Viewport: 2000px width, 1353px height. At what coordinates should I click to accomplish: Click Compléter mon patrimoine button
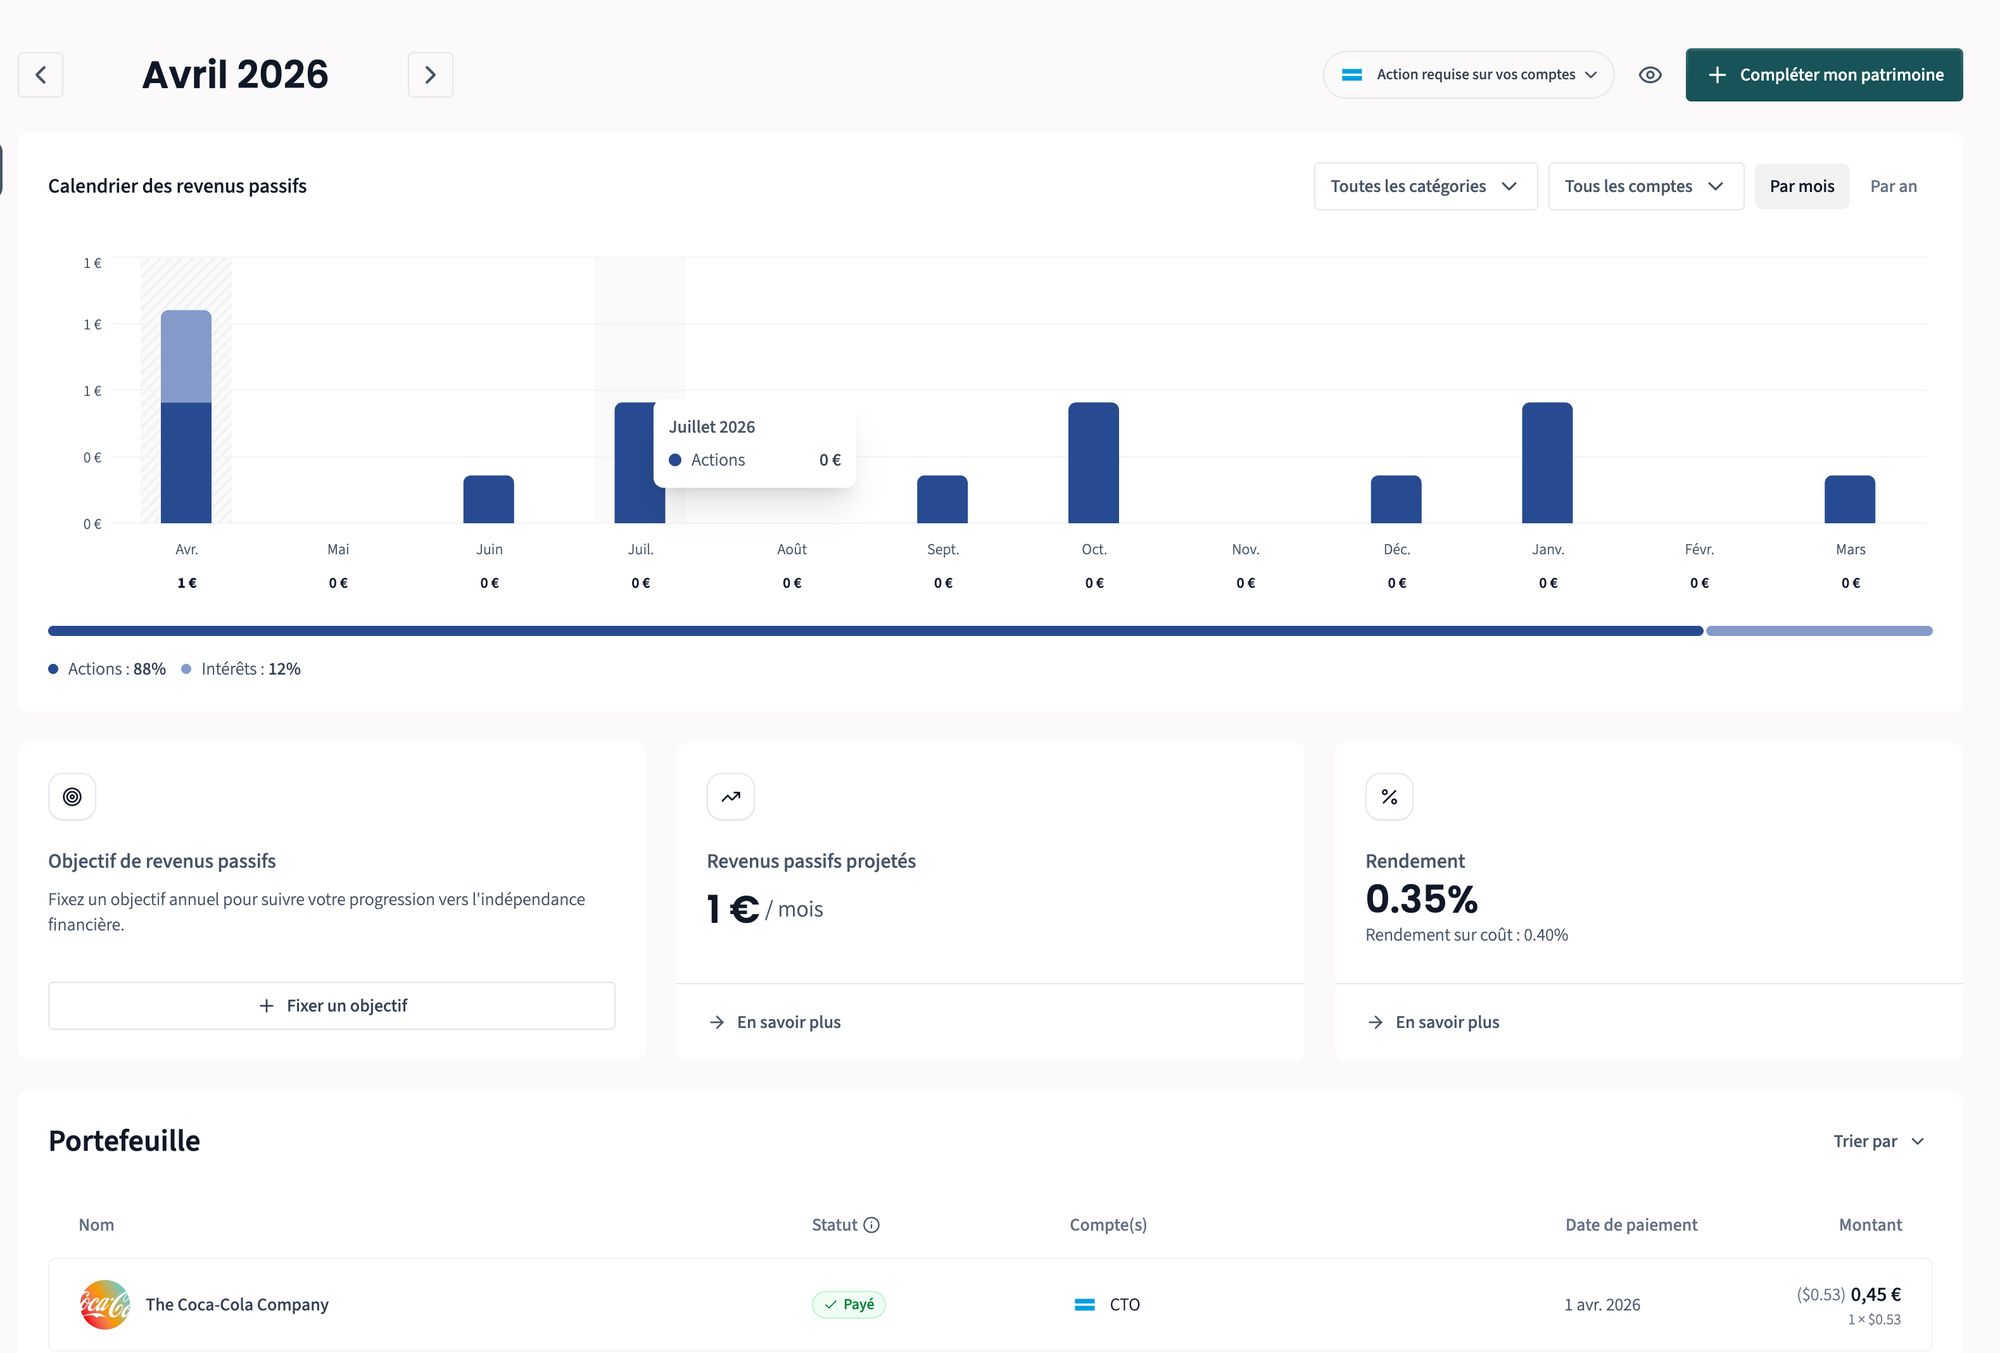click(1824, 75)
